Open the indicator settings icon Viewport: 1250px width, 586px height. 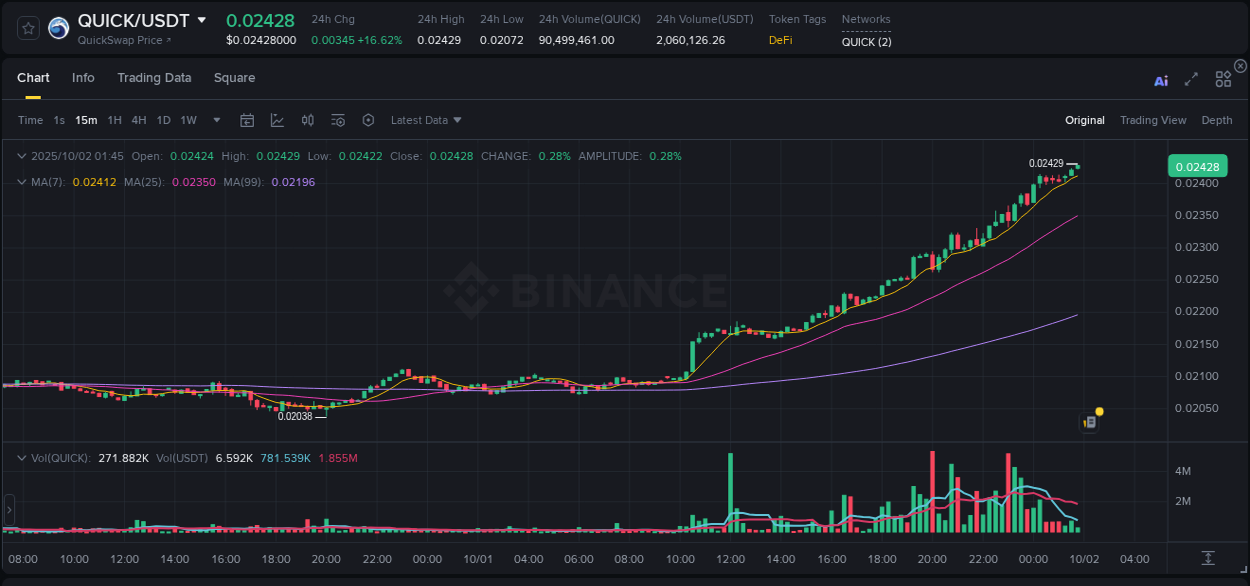point(338,120)
